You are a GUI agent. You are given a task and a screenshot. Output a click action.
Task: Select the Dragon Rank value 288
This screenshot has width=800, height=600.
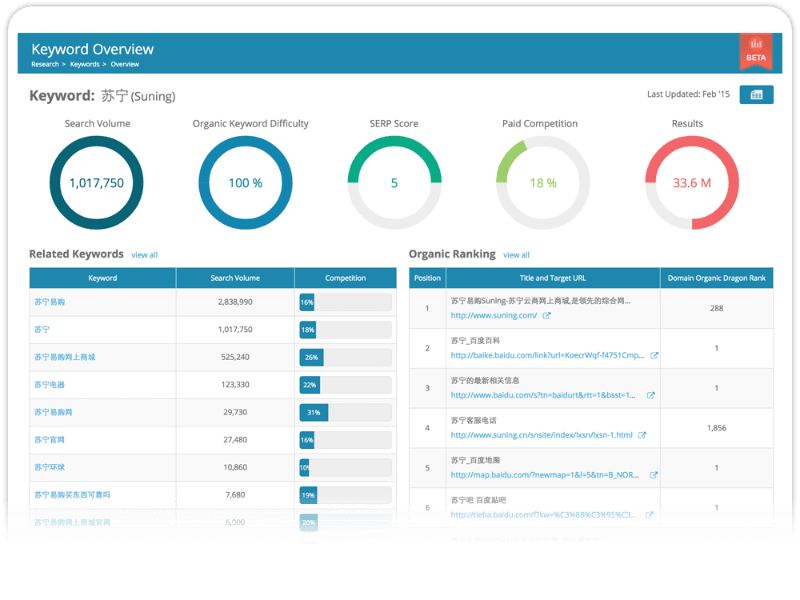click(716, 308)
